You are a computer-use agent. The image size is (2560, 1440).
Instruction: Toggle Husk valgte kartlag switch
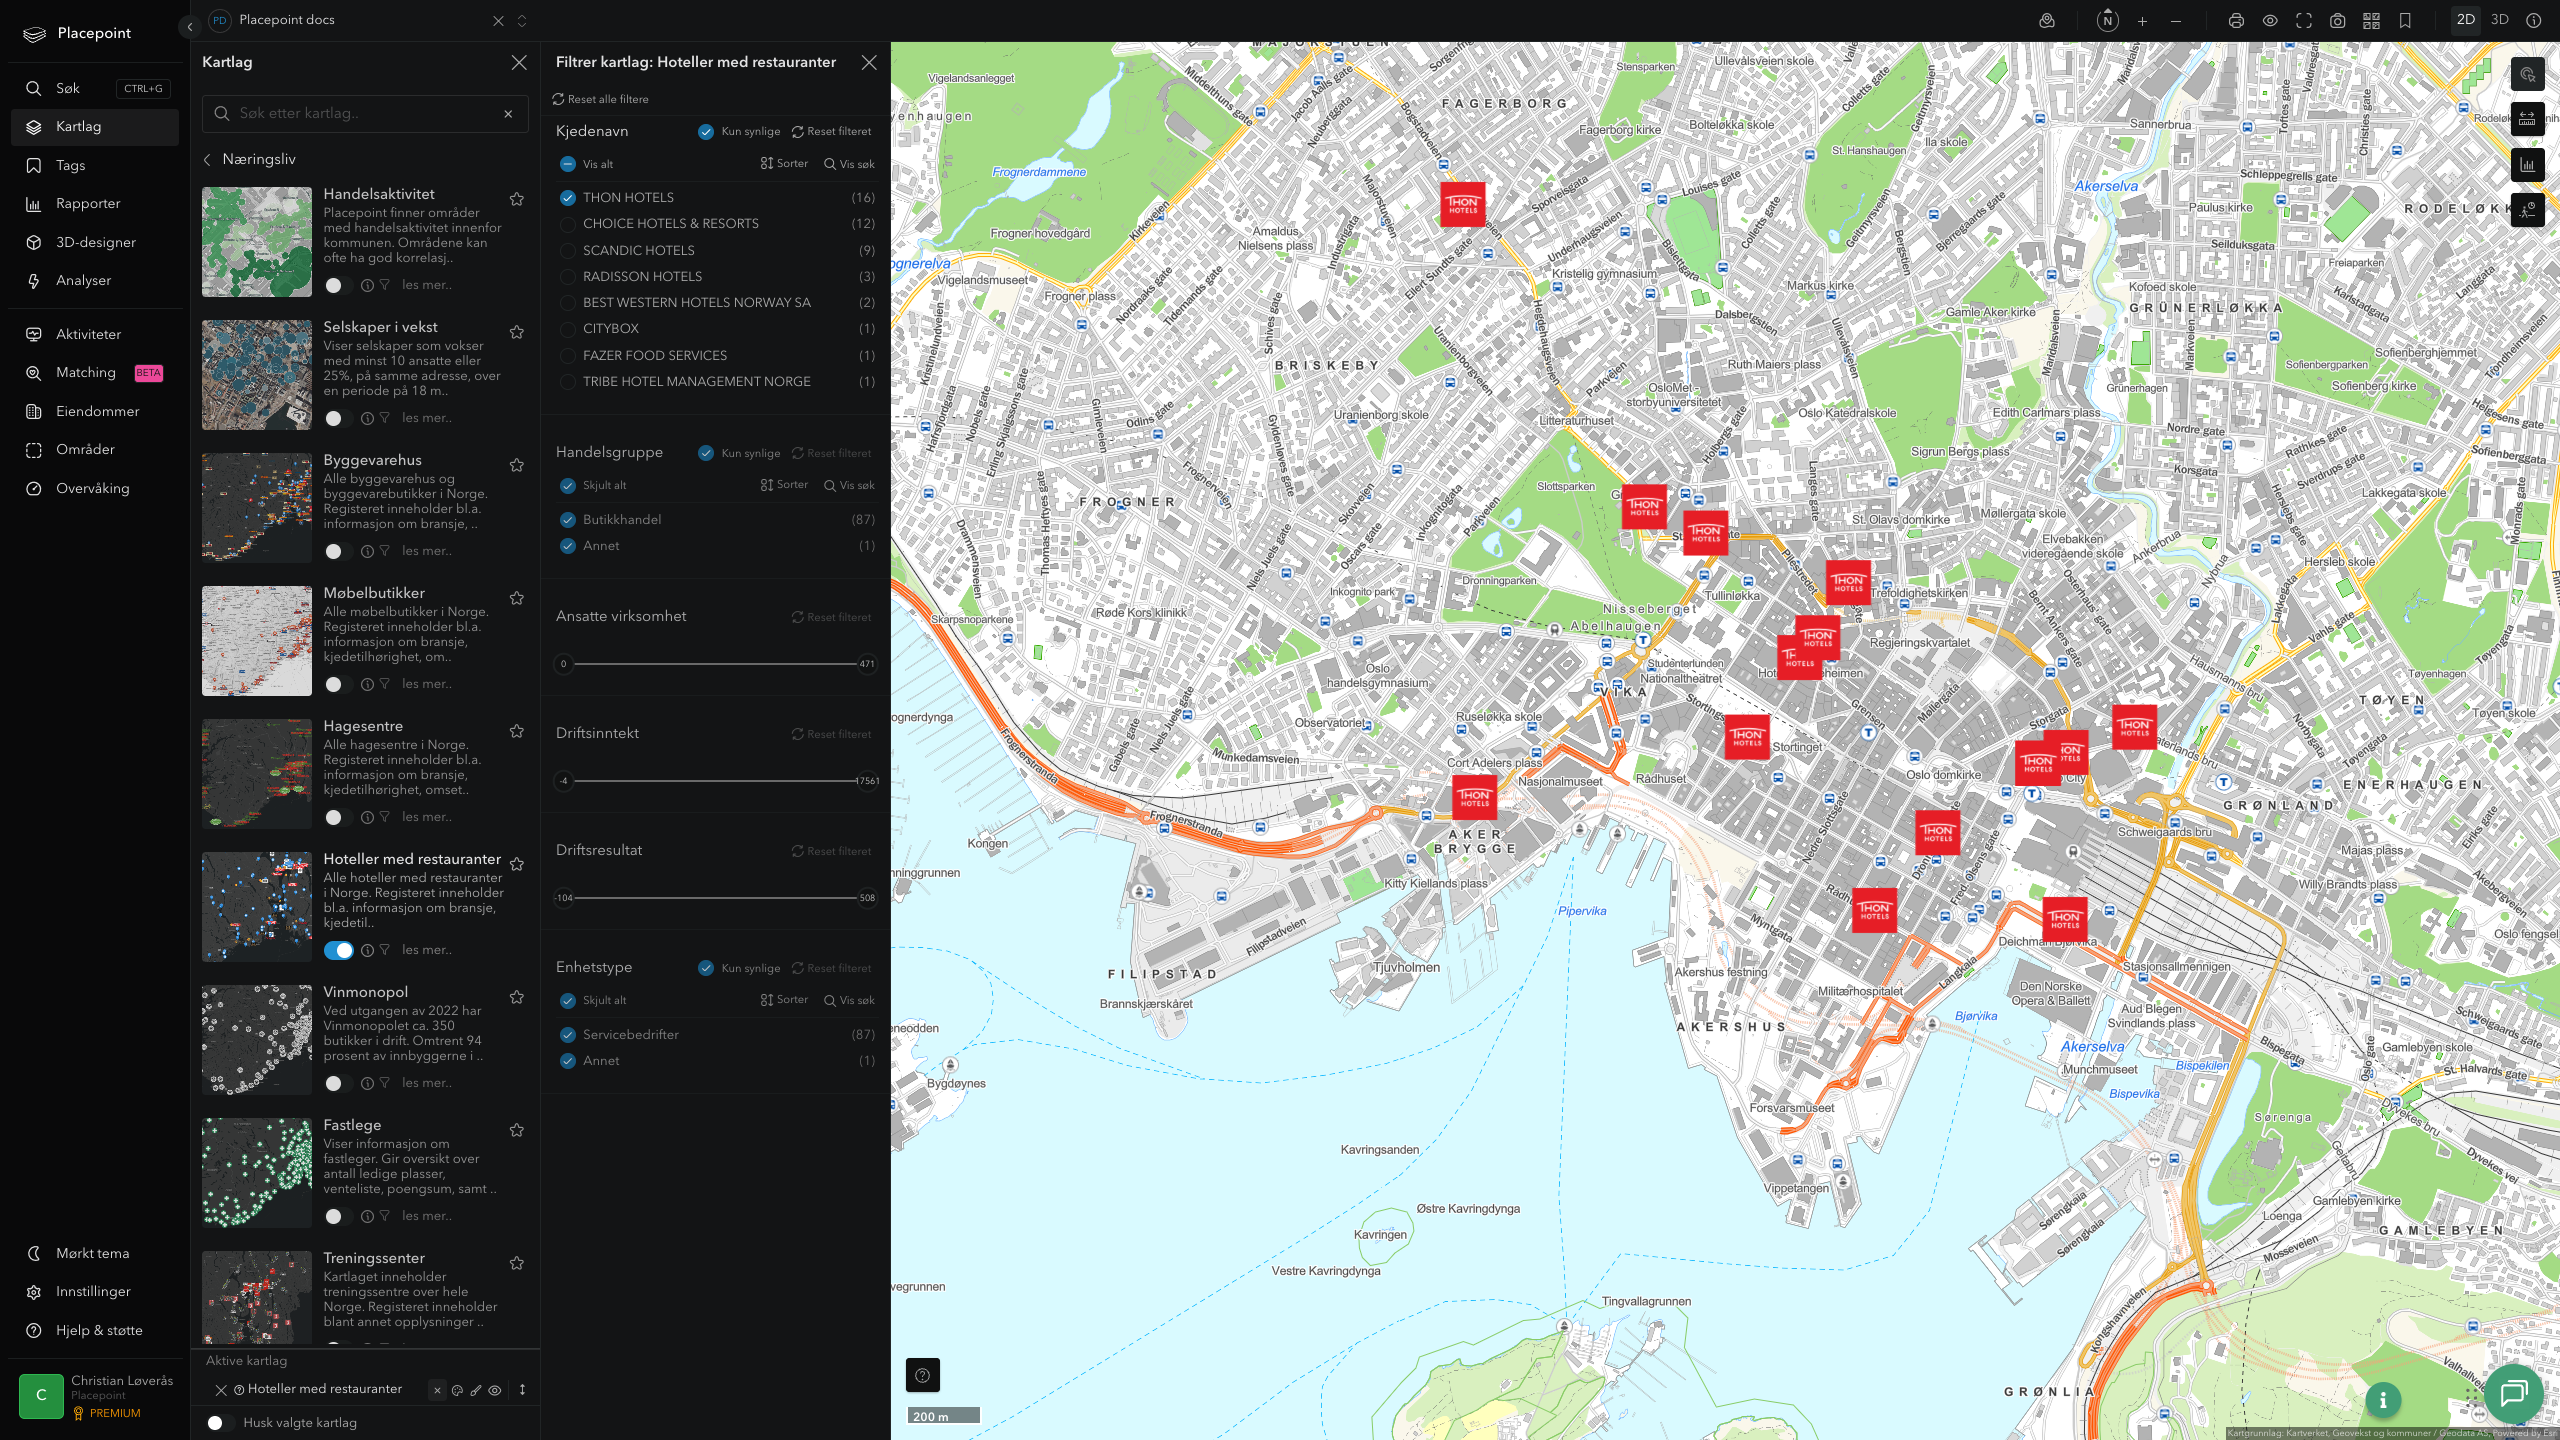tap(220, 1423)
